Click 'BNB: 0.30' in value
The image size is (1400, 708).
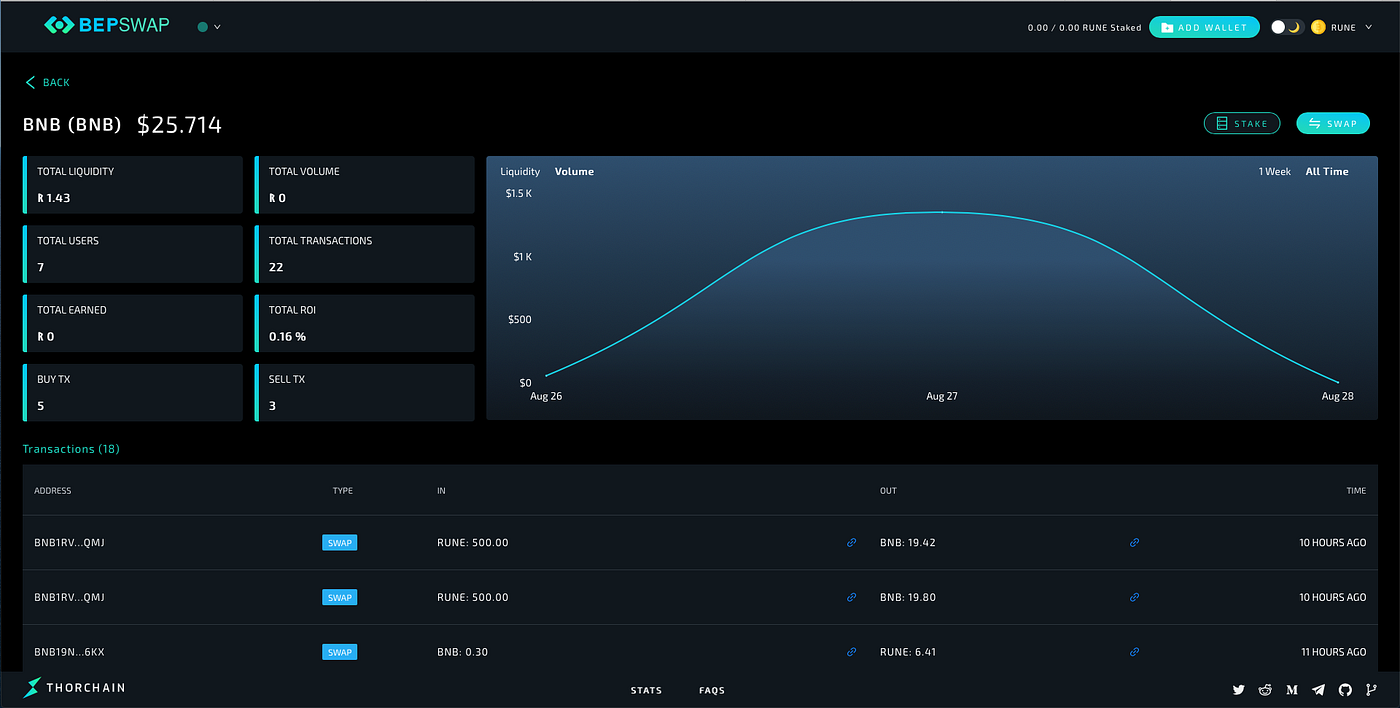click(462, 652)
